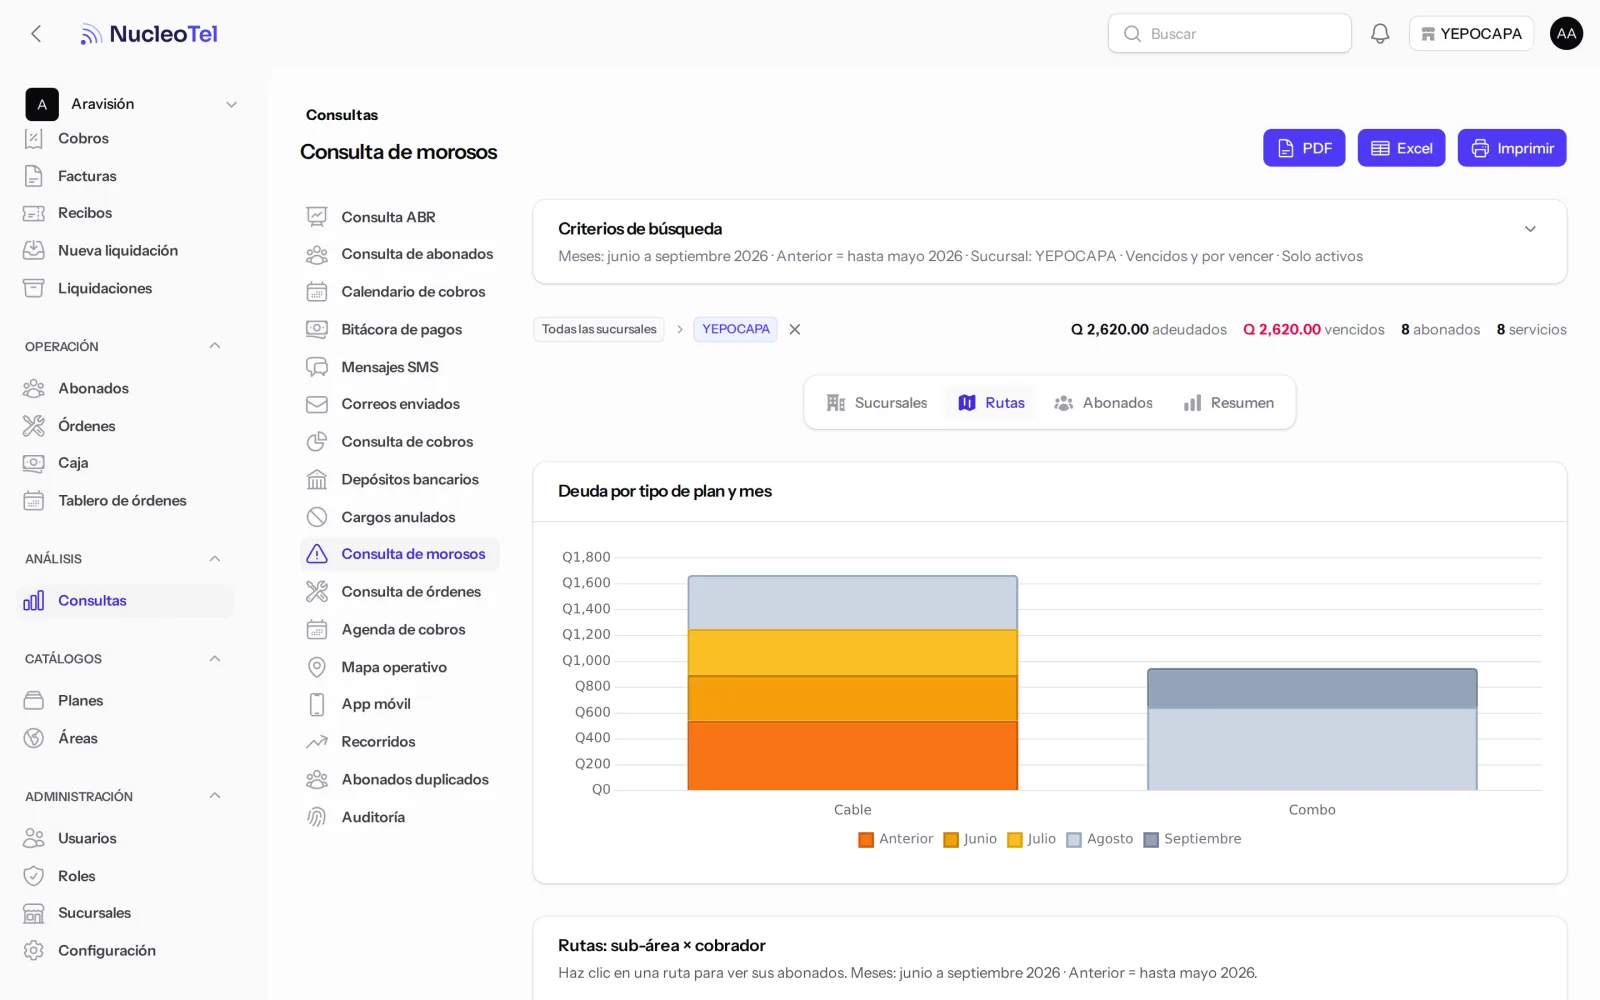Select the Rutas tab

(x=992, y=403)
